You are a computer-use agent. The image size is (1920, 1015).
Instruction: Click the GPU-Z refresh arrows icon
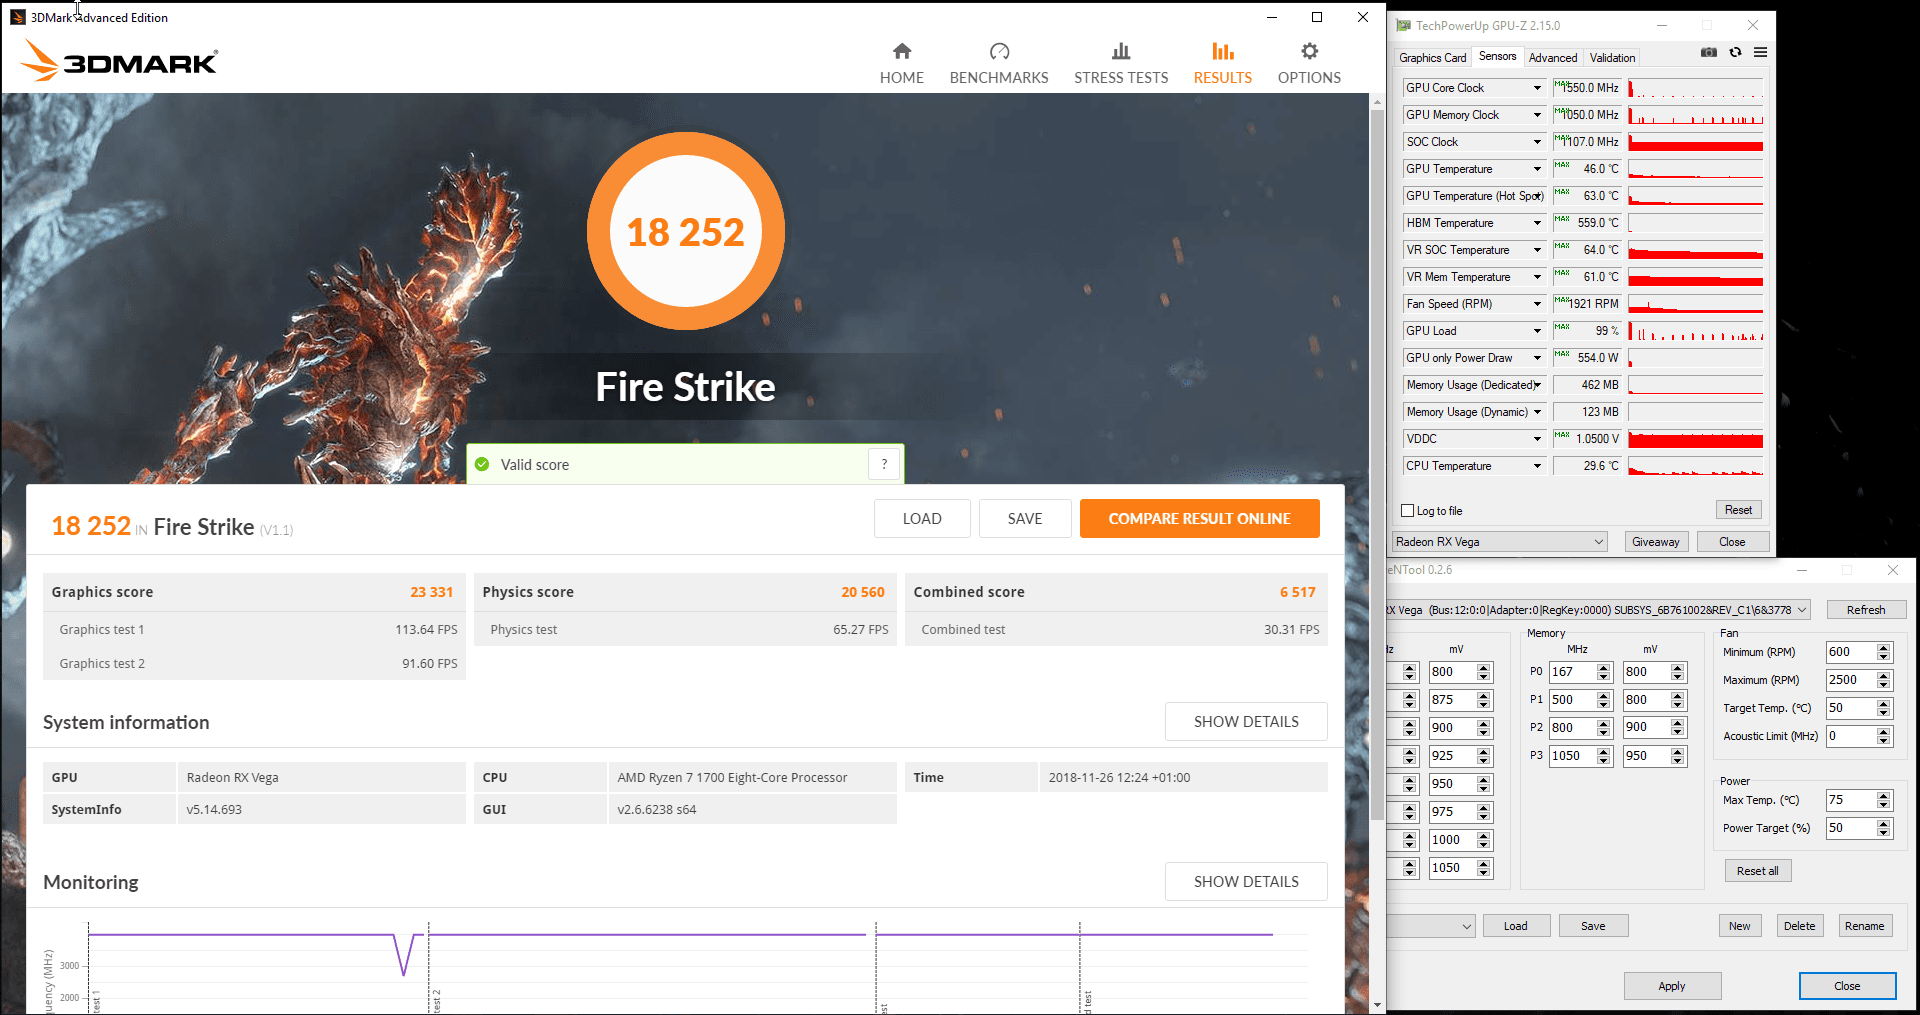[1735, 53]
